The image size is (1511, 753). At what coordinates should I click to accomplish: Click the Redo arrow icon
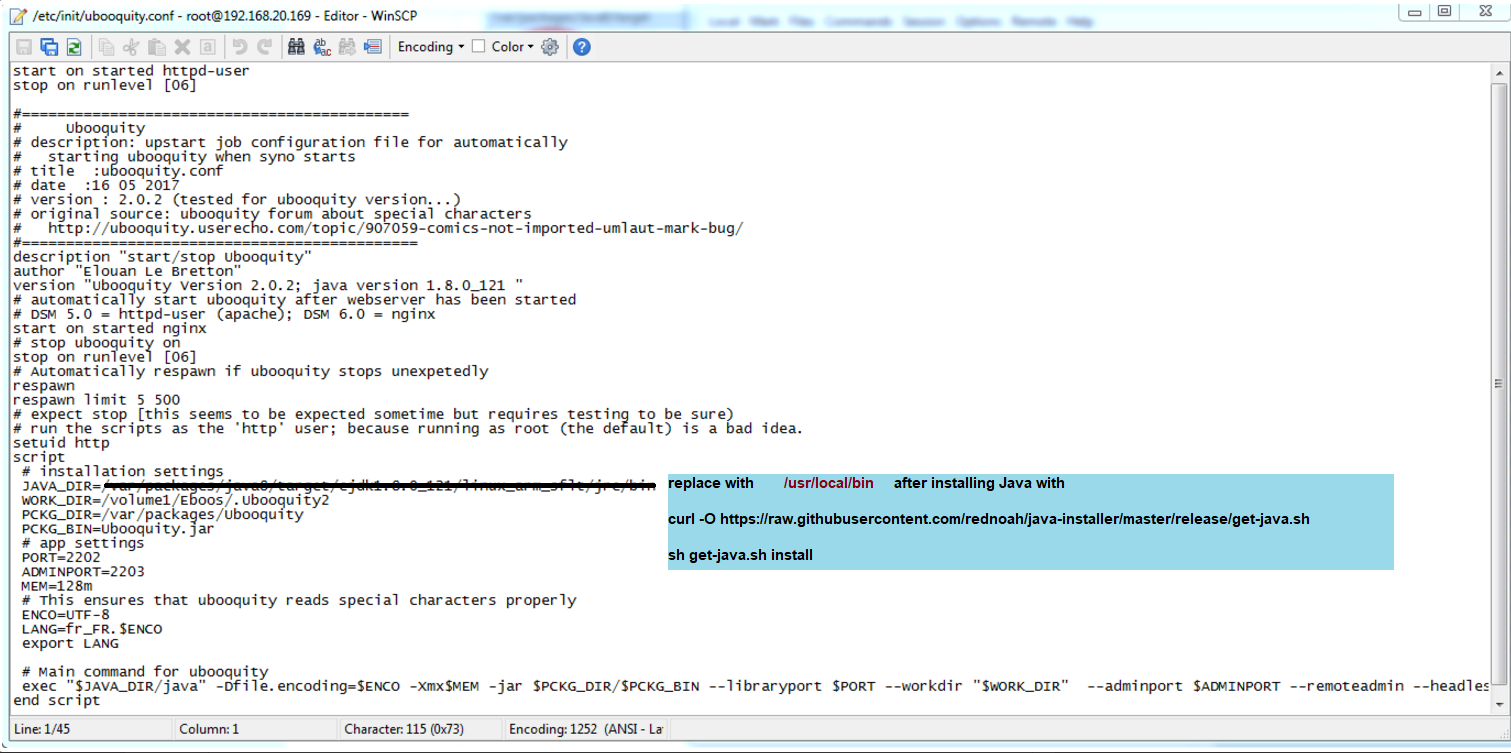pos(264,47)
